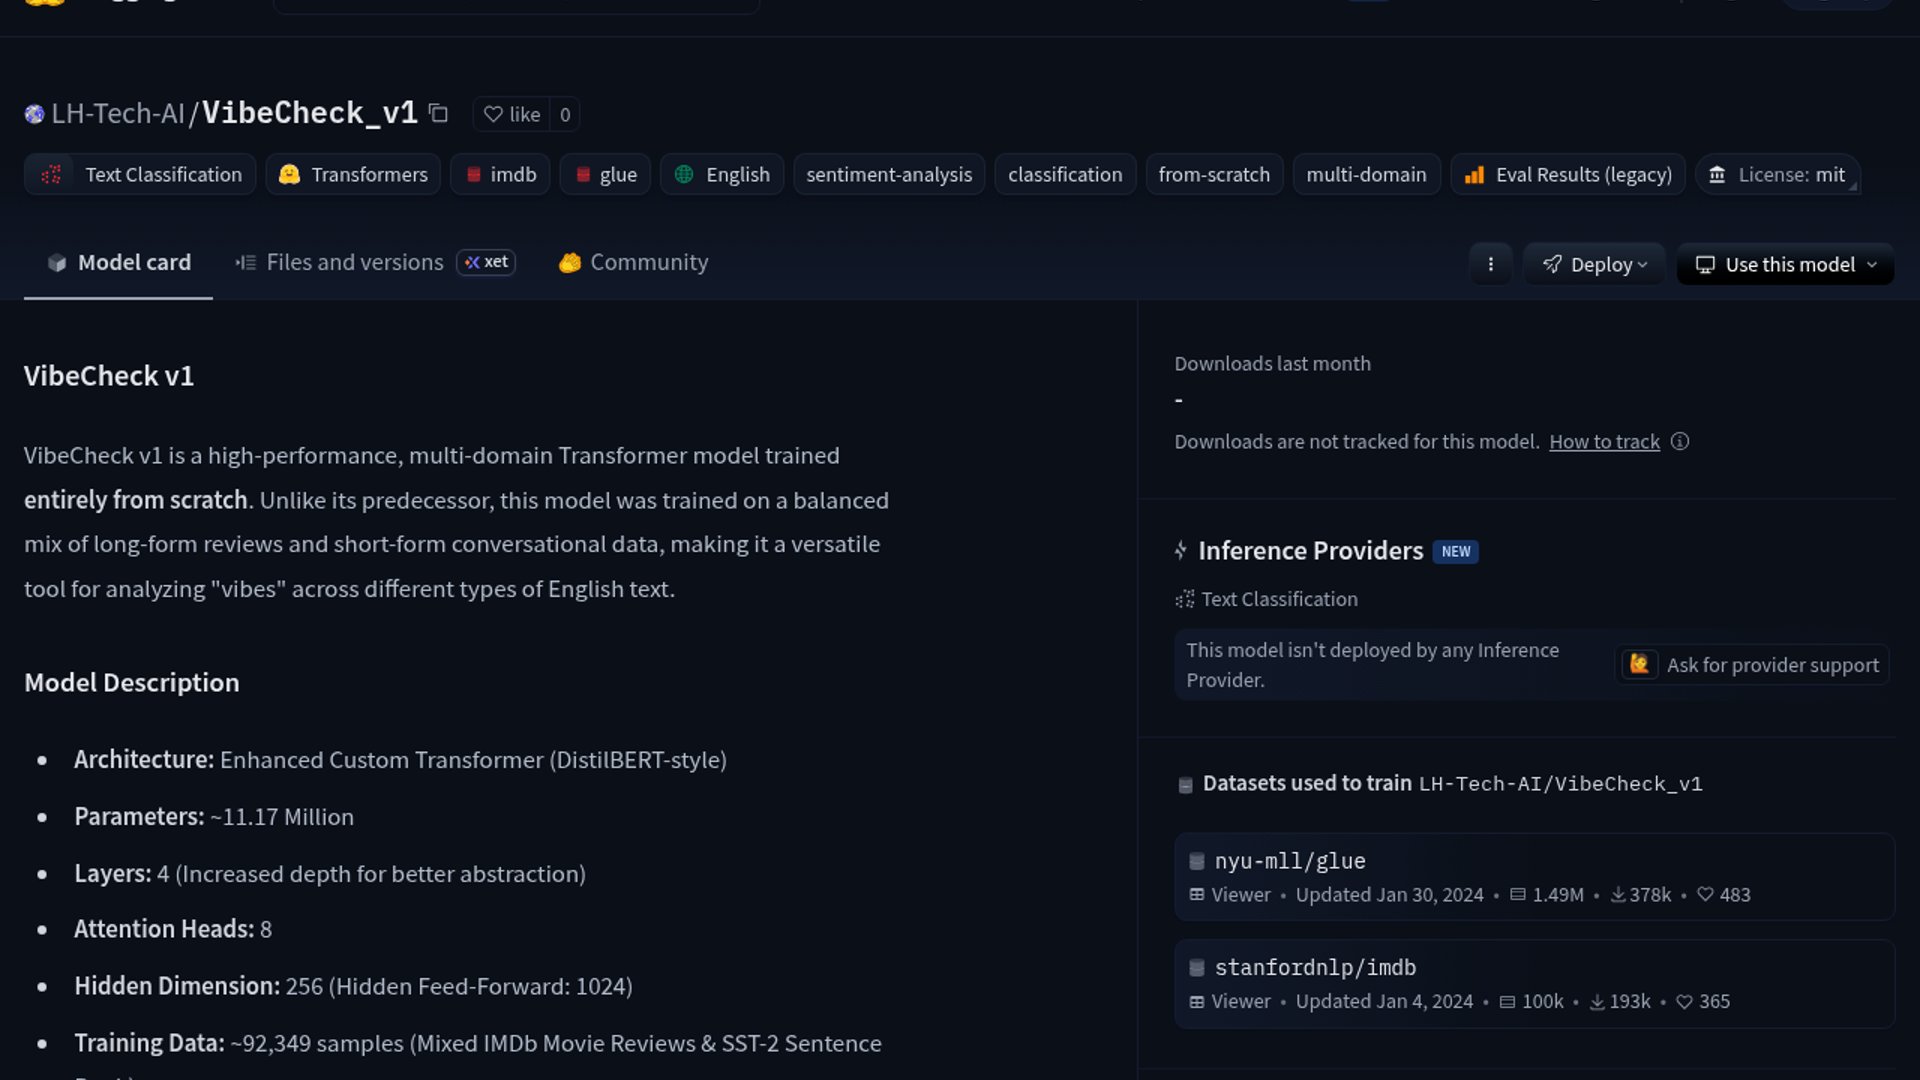The width and height of the screenshot is (1920, 1080).
Task: Select the glue dataset tag
Action: click(x=605, y=174)
